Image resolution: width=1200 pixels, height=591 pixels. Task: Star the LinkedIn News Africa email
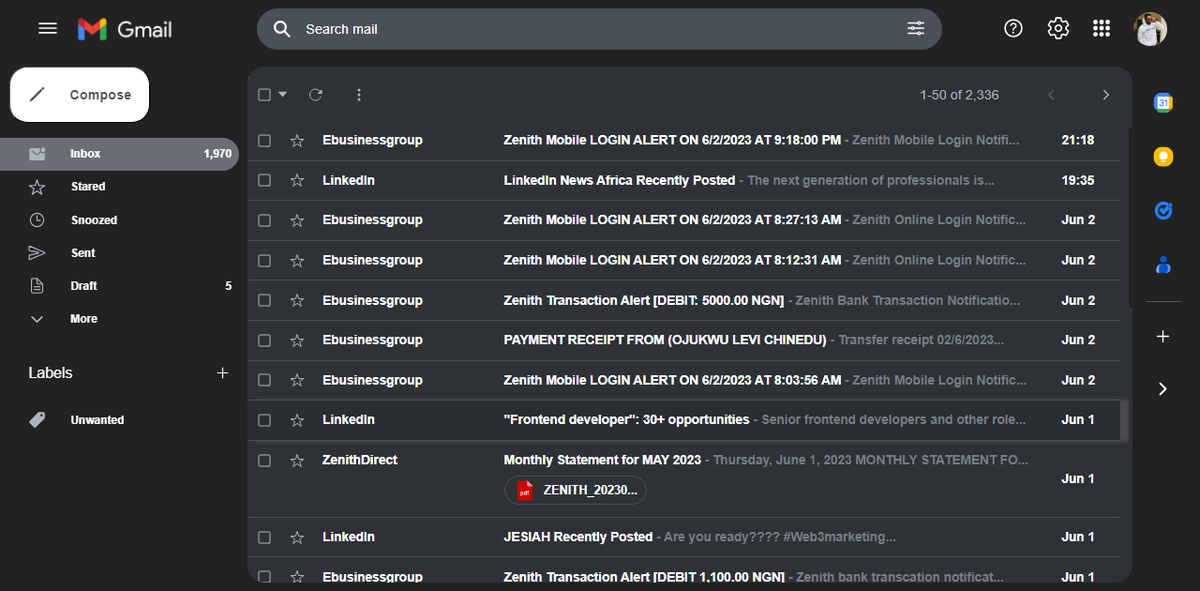[297, 181]
